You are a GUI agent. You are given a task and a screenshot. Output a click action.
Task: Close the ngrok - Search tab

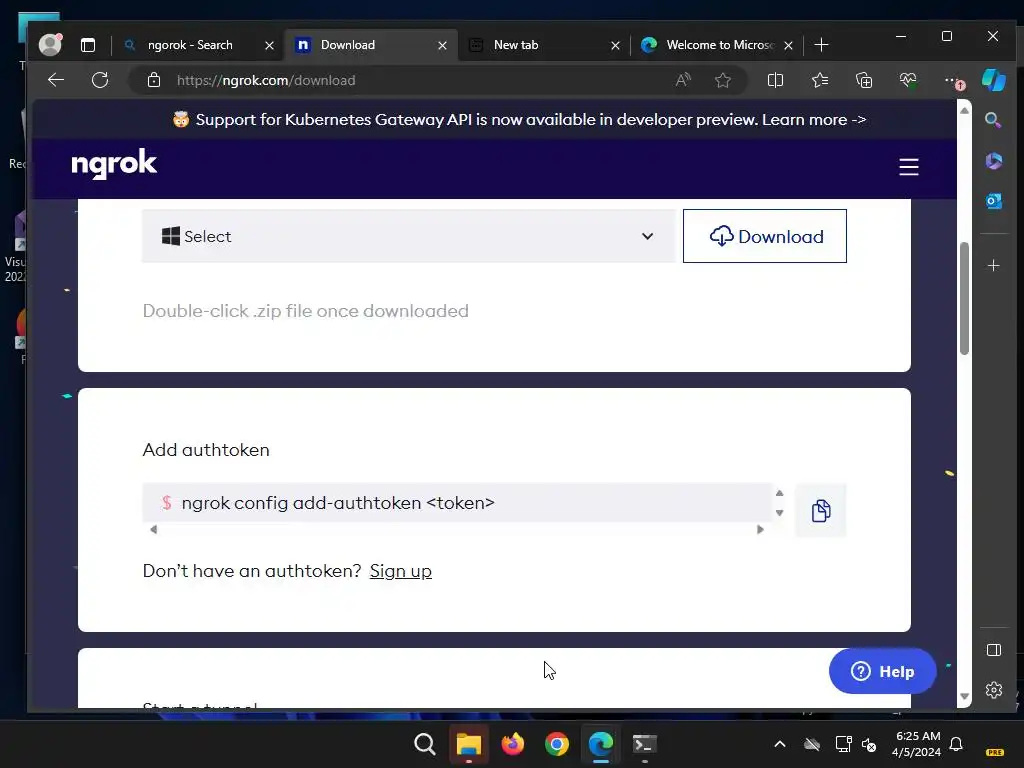point(269,45)
